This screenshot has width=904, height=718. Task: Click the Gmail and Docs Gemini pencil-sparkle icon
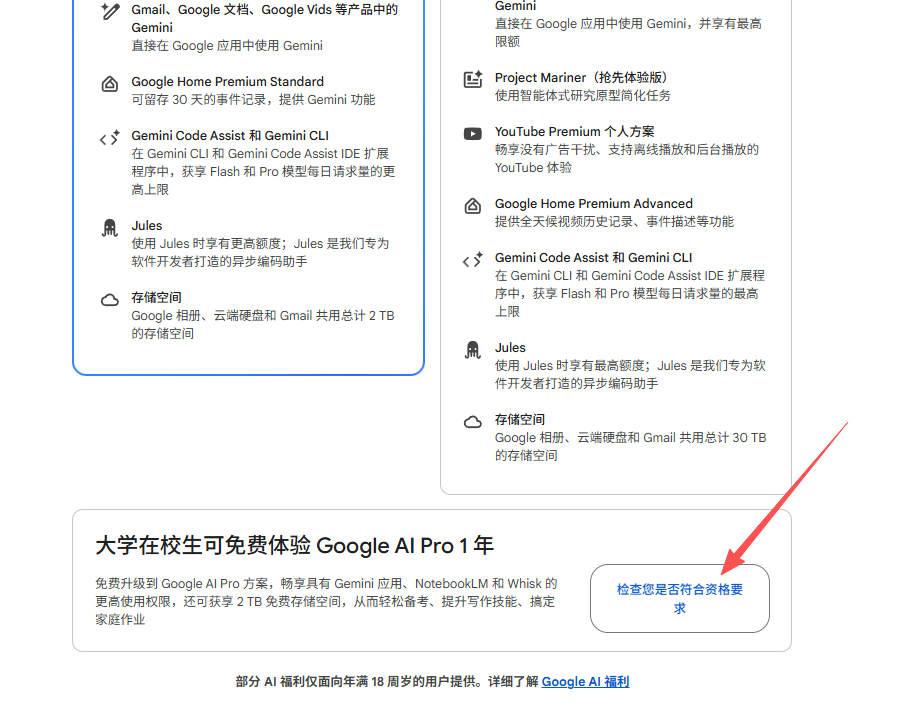pyautogui.click(x=110, y=12)
